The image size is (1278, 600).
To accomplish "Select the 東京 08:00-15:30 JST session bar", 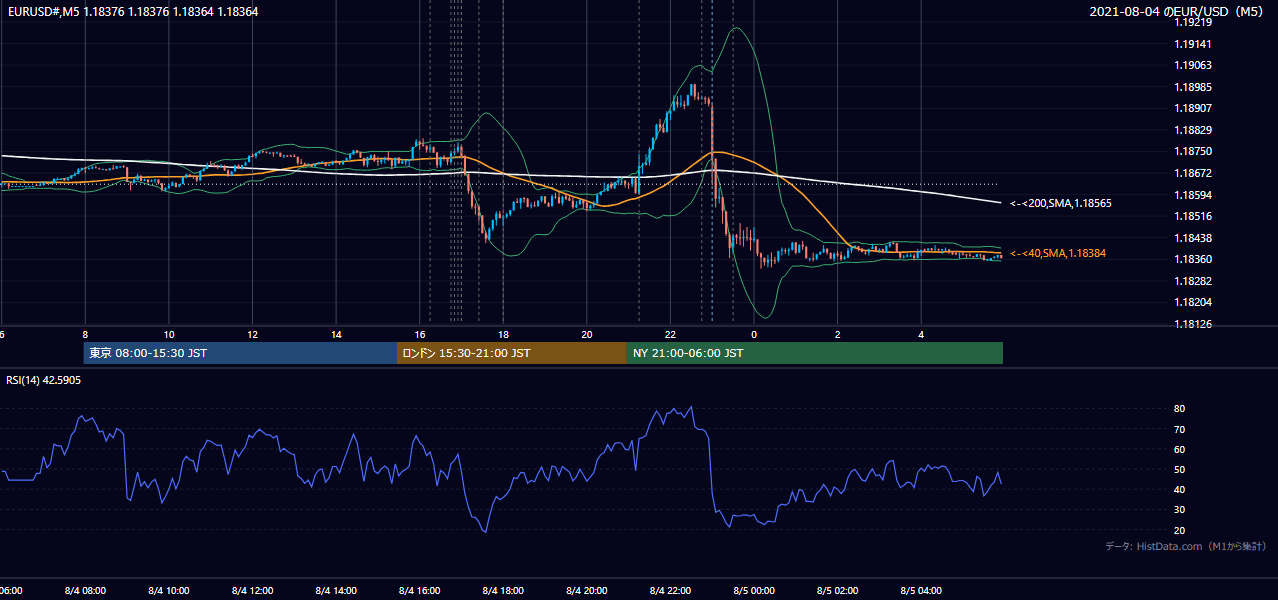I will 240,353.
